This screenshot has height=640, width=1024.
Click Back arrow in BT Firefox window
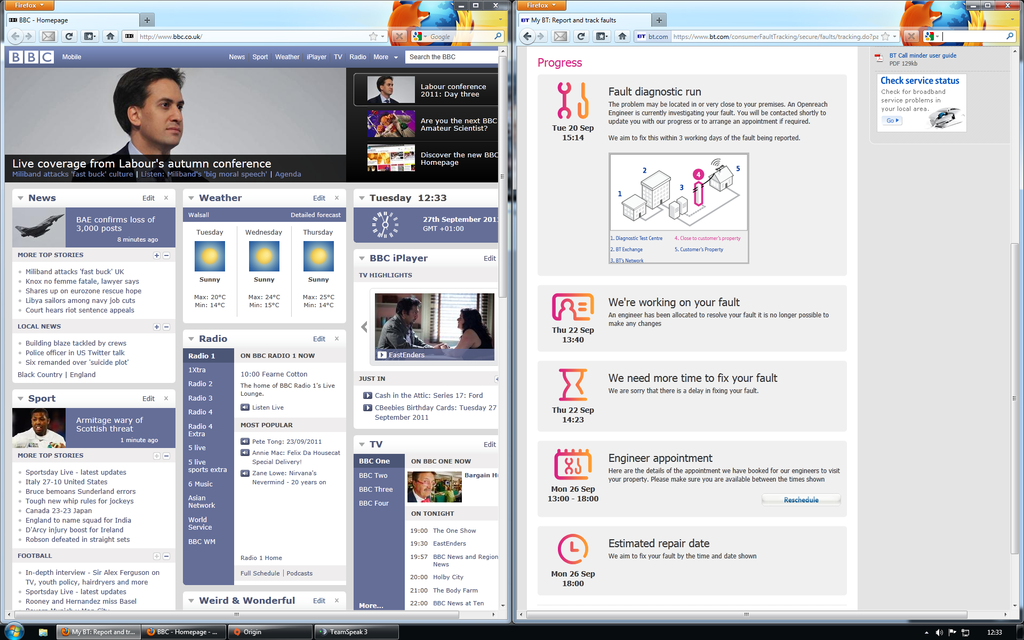point(527,37)
